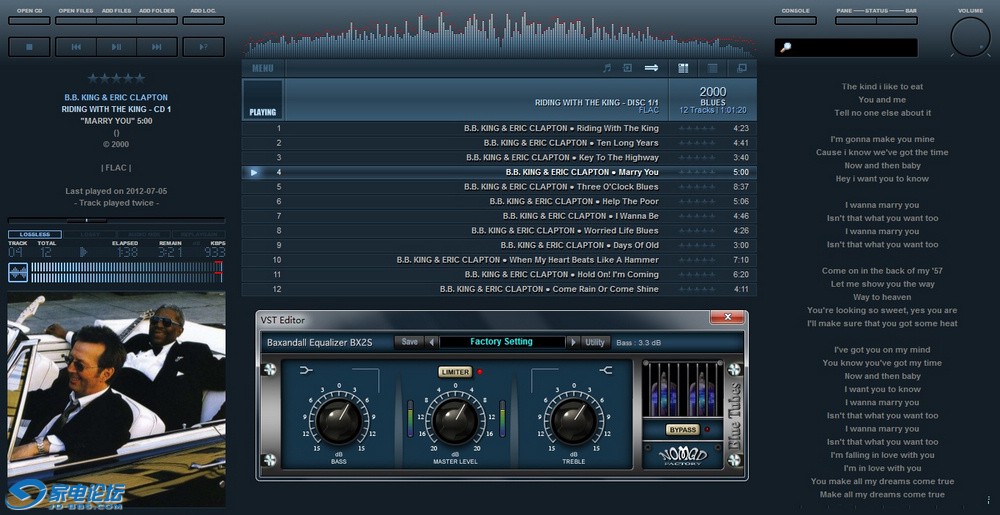Click the REMAIN time readout 3:21
The width and height of the screenshot is (1000, 515).
coord(170,252)
